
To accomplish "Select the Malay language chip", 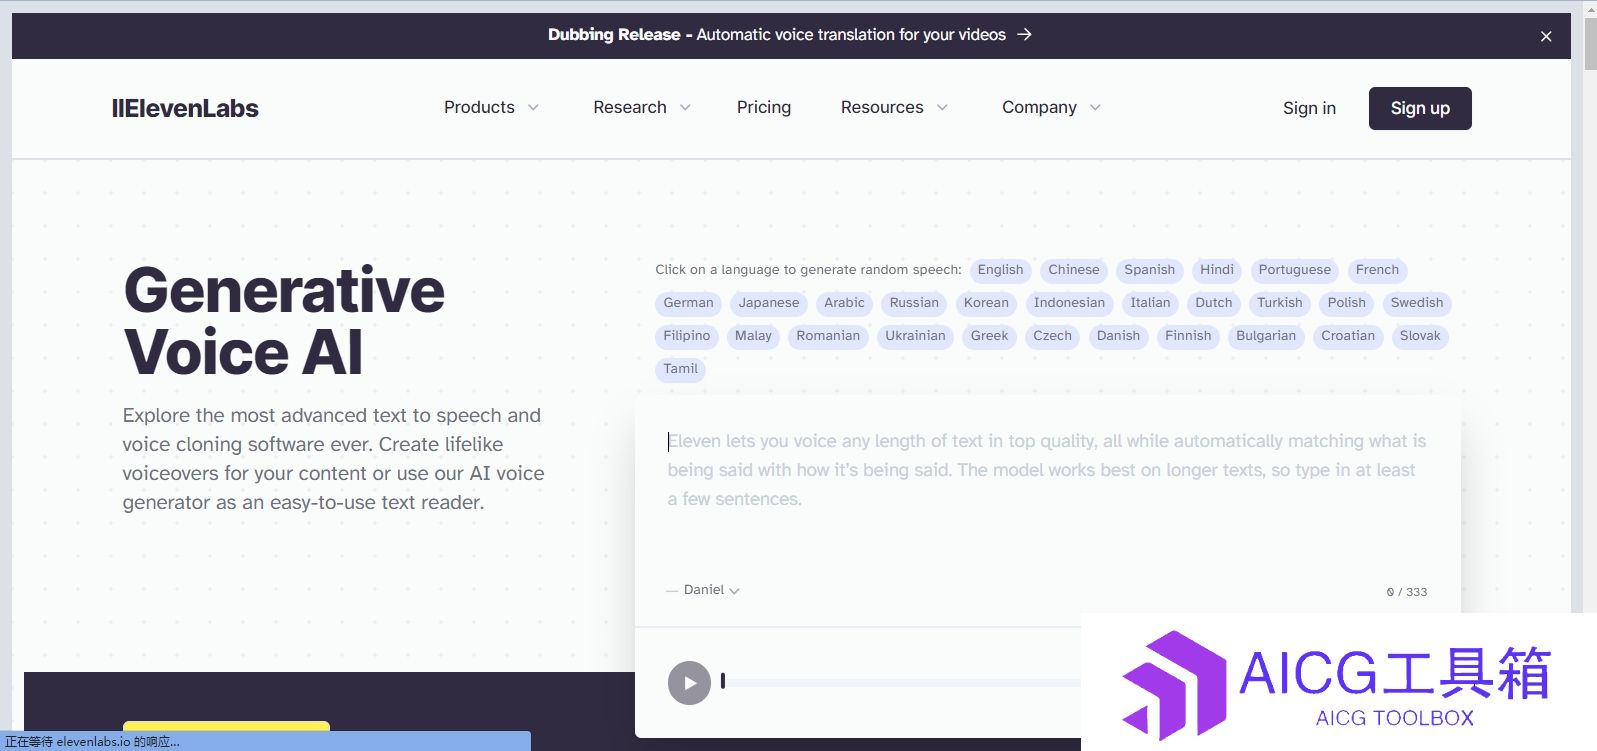I will pyautogui.click(x=753, y=336).
